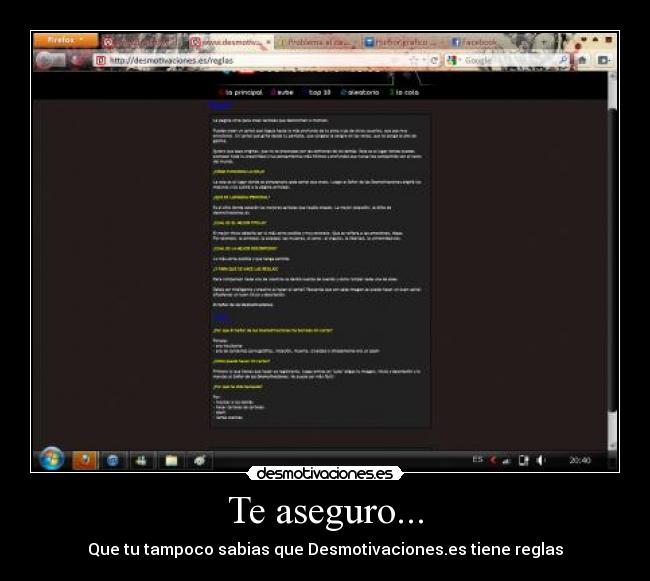Click the page vertical scrollbar thumb
Screen dimensions: 650x581
tap(612, 260)
